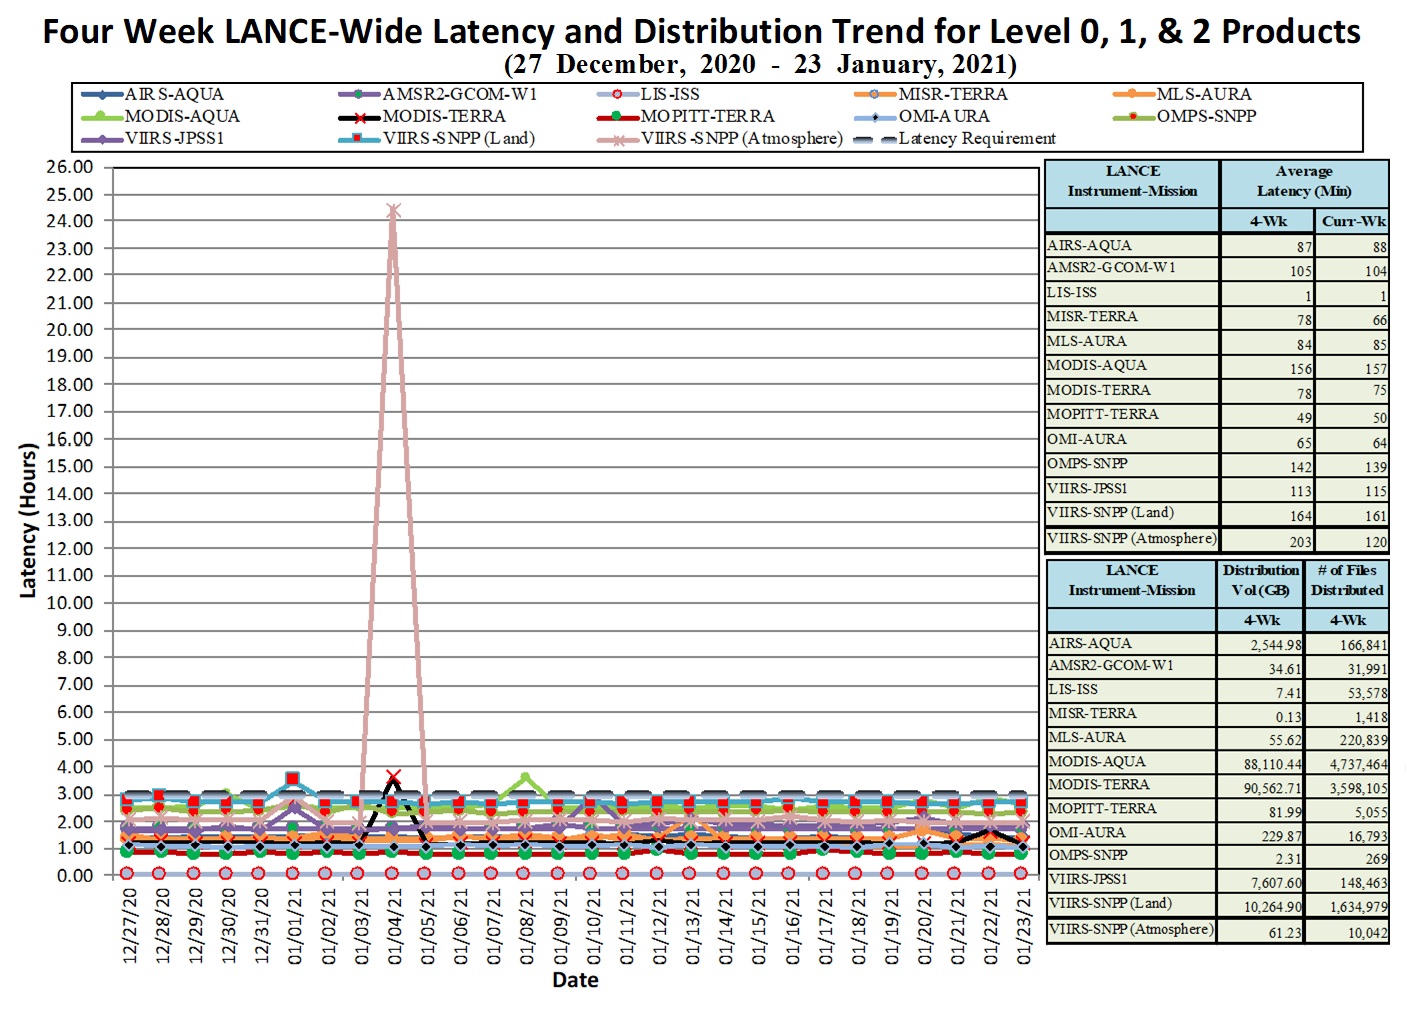Screen dimensions: 1417x1018
Task: Click the VIIRS-JPSS1 legend entry
Action: pyautogui.click(x=153, y=138)
